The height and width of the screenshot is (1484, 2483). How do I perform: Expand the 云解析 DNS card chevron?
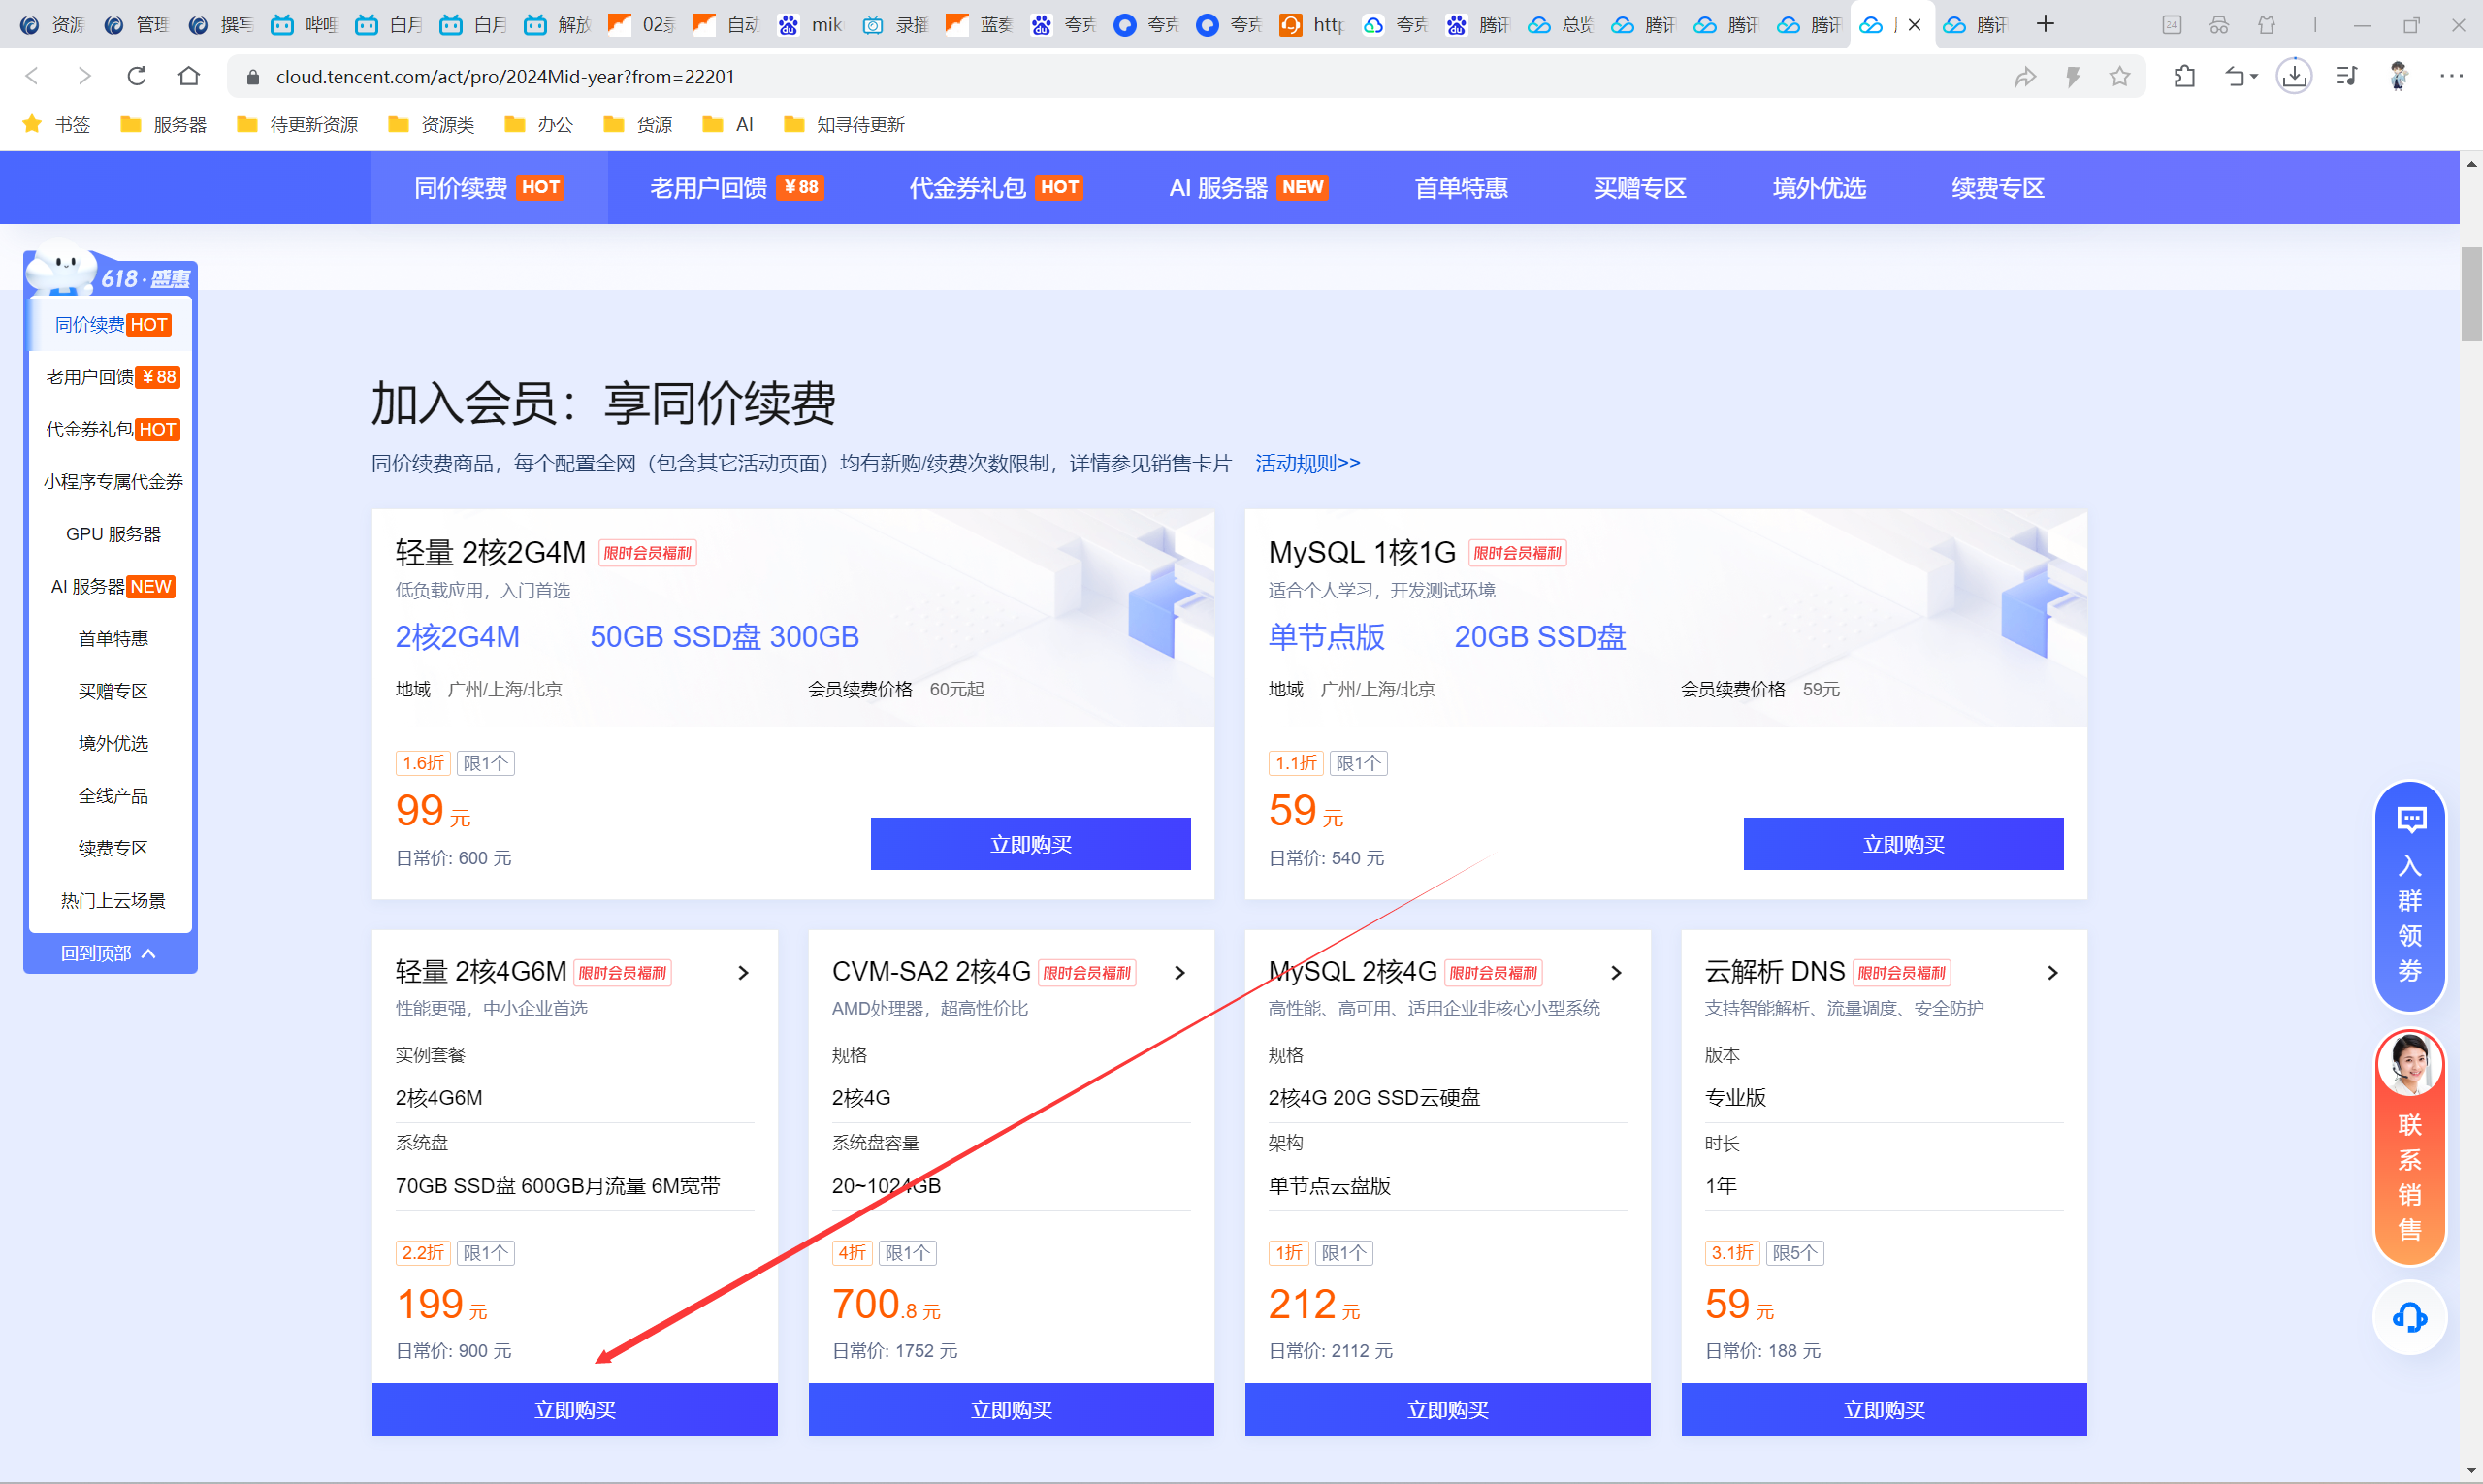point(2052,972)
